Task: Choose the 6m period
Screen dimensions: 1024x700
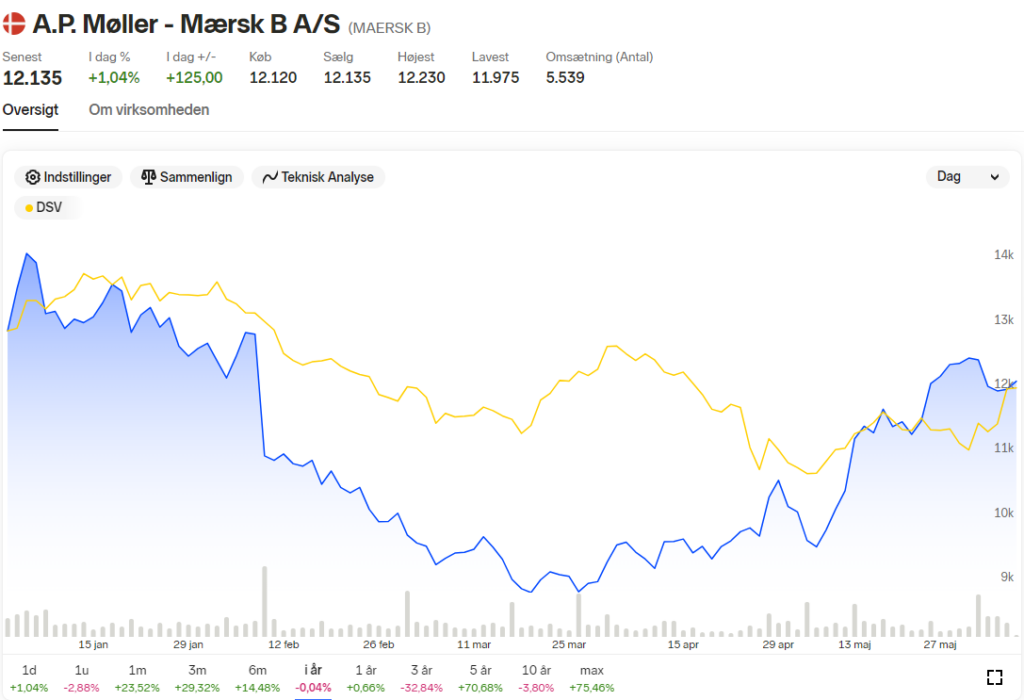Action: (x=257, y=678)
